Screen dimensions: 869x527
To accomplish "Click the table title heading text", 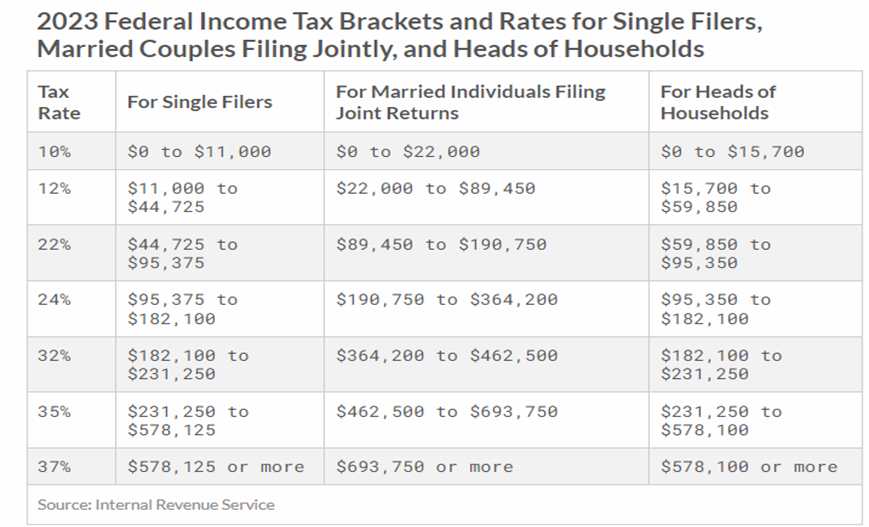I will [400, 34].
